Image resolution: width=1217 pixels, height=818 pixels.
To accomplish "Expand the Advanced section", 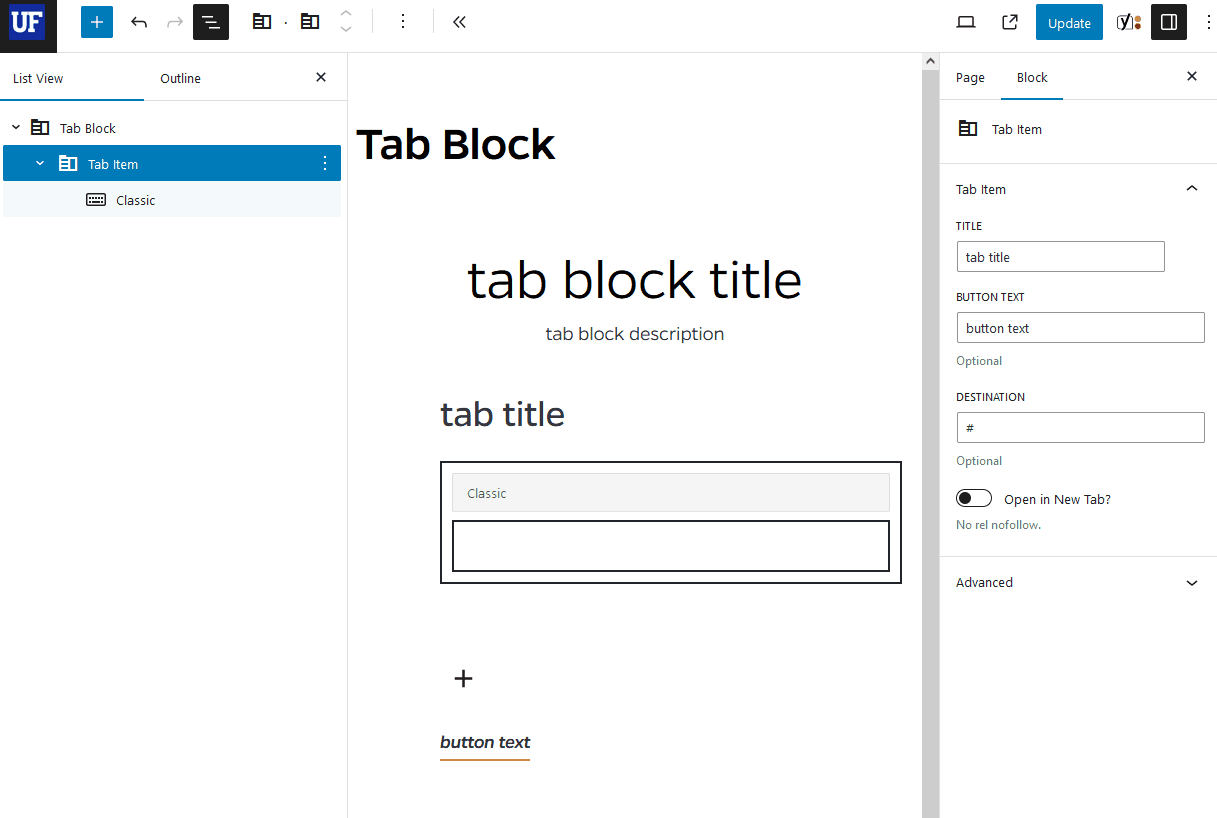I will (x=1078, y=582).
